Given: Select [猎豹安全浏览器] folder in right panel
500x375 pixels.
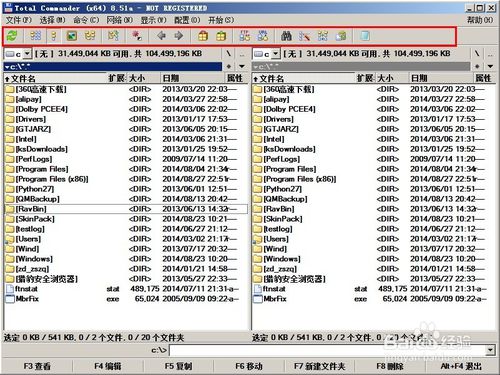Looking at the screenshot, I should click(374, 279).
